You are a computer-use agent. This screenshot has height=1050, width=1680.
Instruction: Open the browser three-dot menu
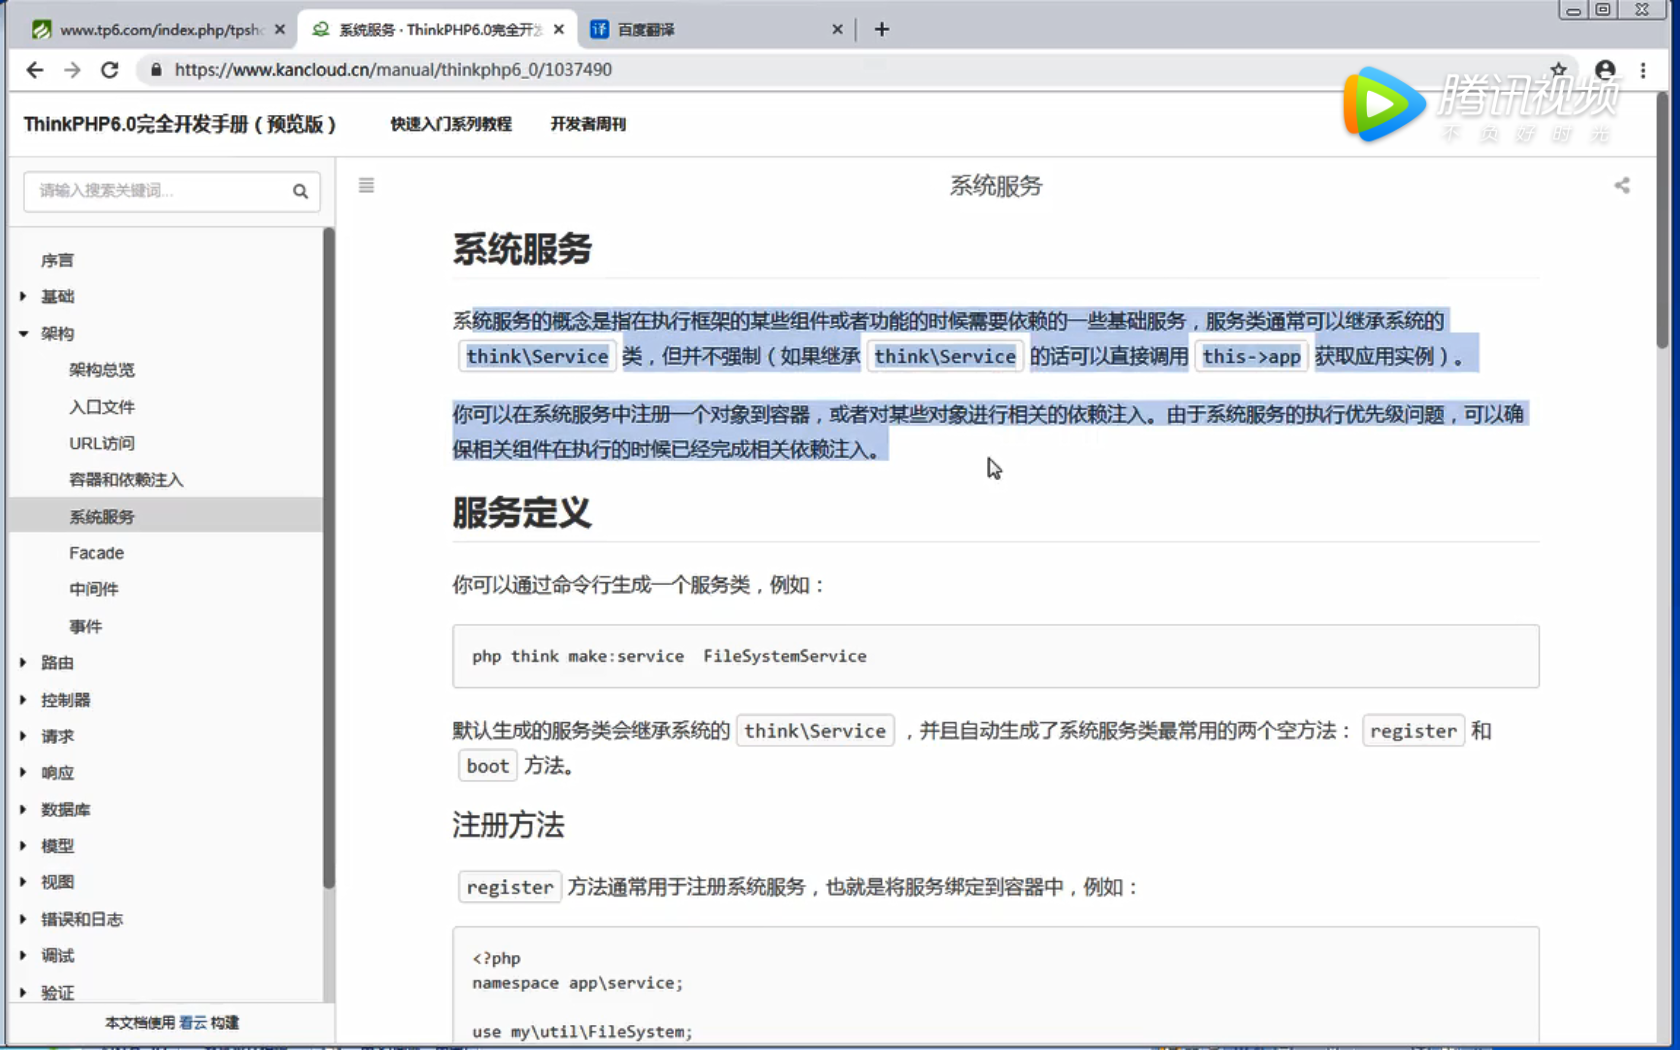click(1643, 70)
